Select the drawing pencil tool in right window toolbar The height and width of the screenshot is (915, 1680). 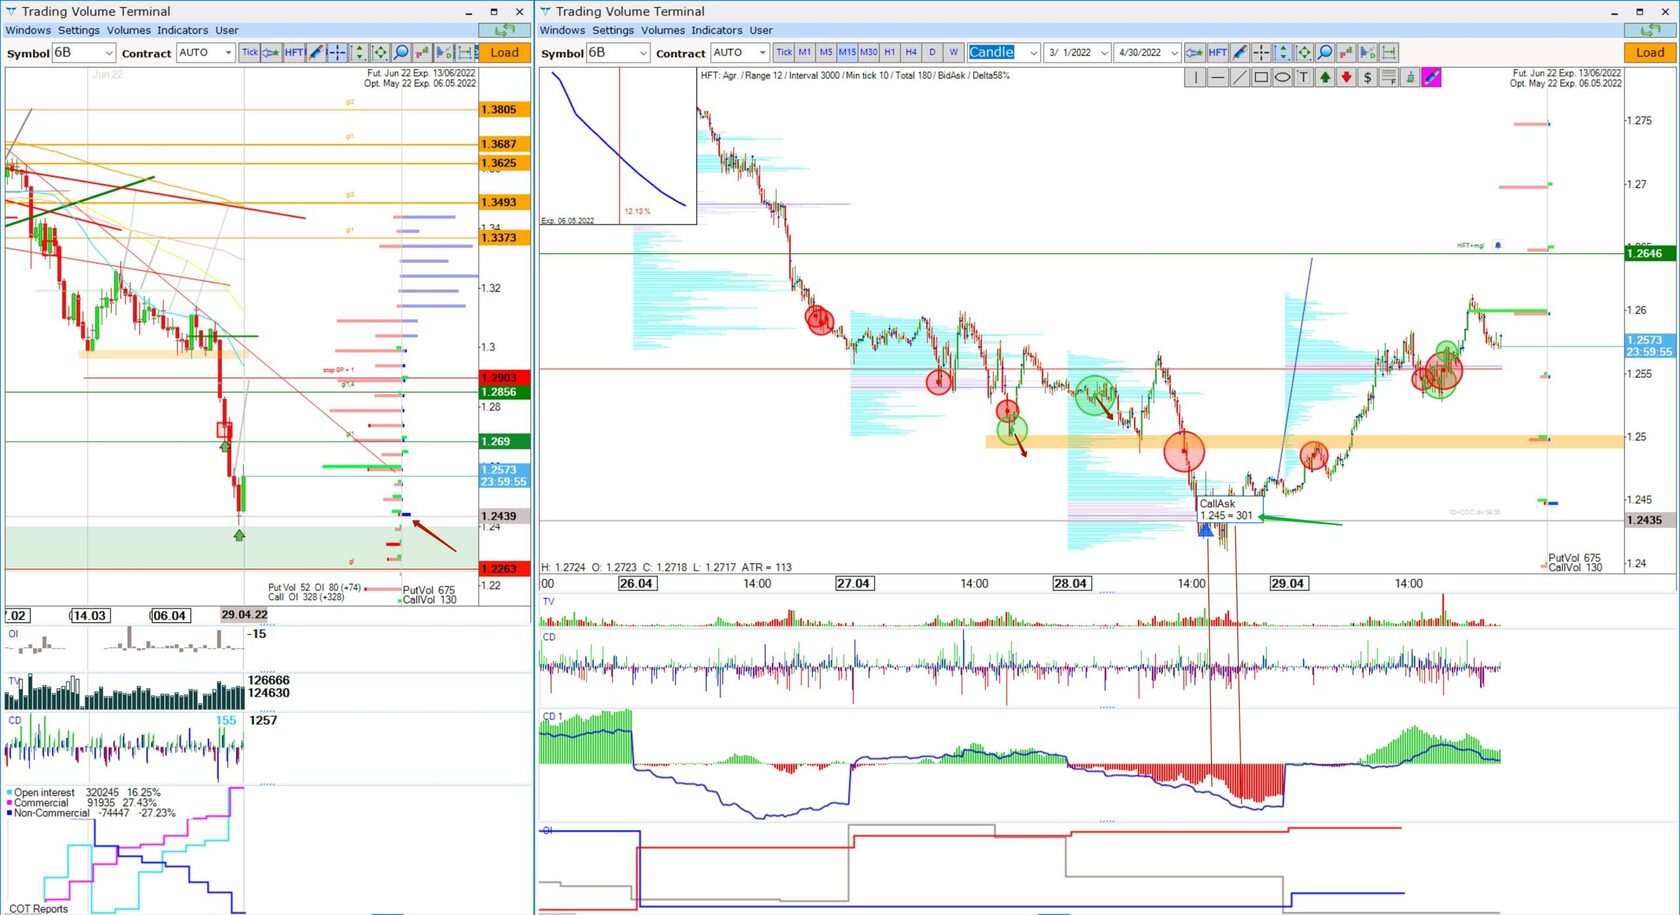[1240, 52]
